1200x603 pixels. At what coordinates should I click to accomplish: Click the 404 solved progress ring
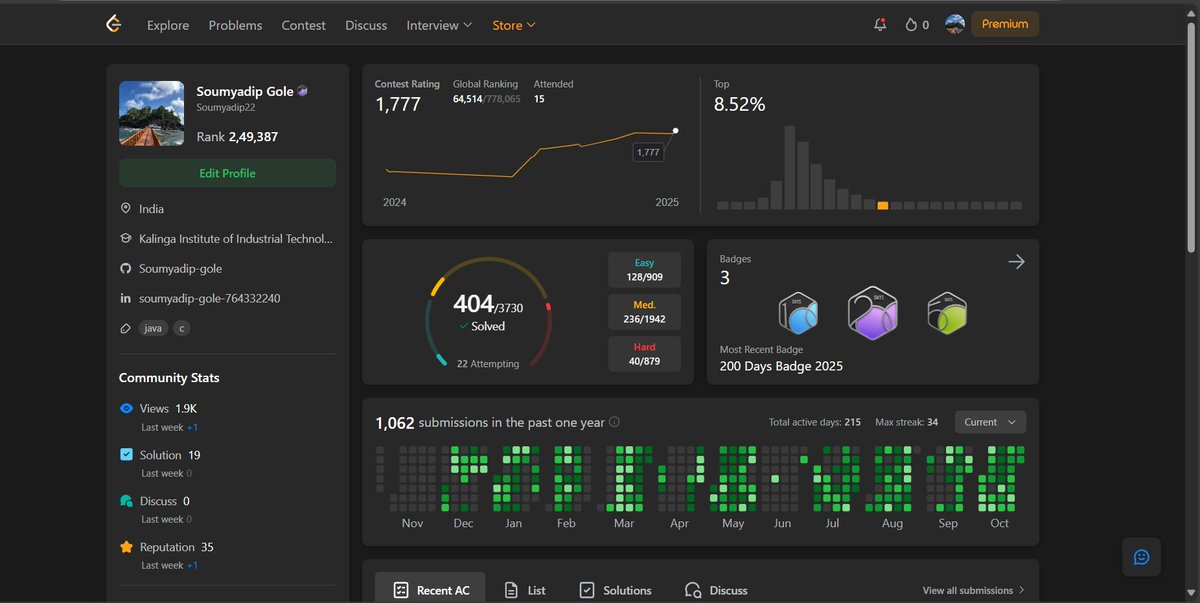pos(488,312)
